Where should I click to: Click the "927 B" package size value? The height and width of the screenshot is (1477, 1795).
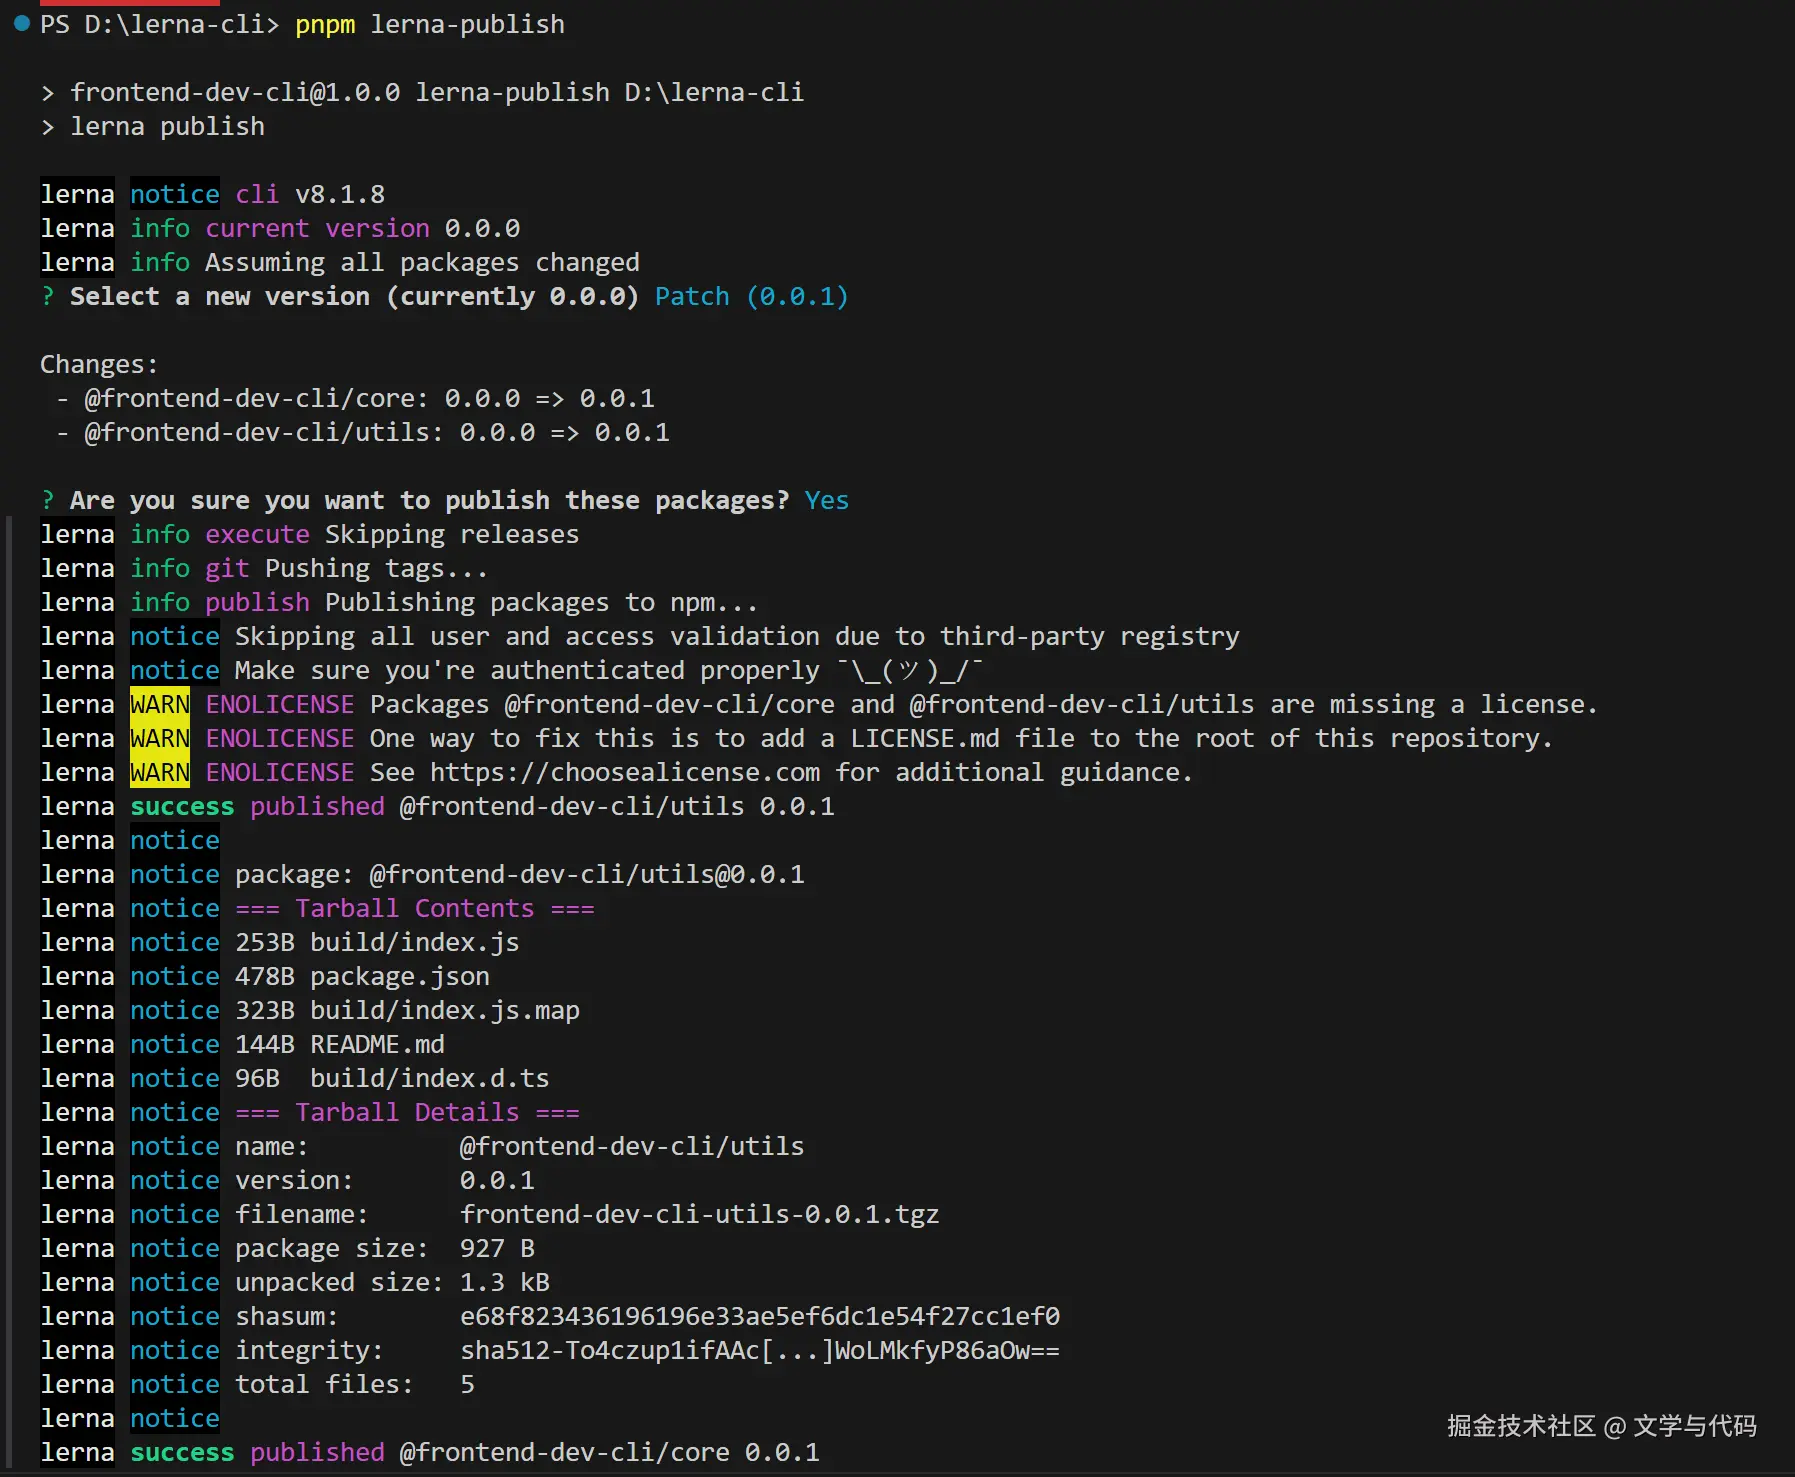(x=497, y=1248)
